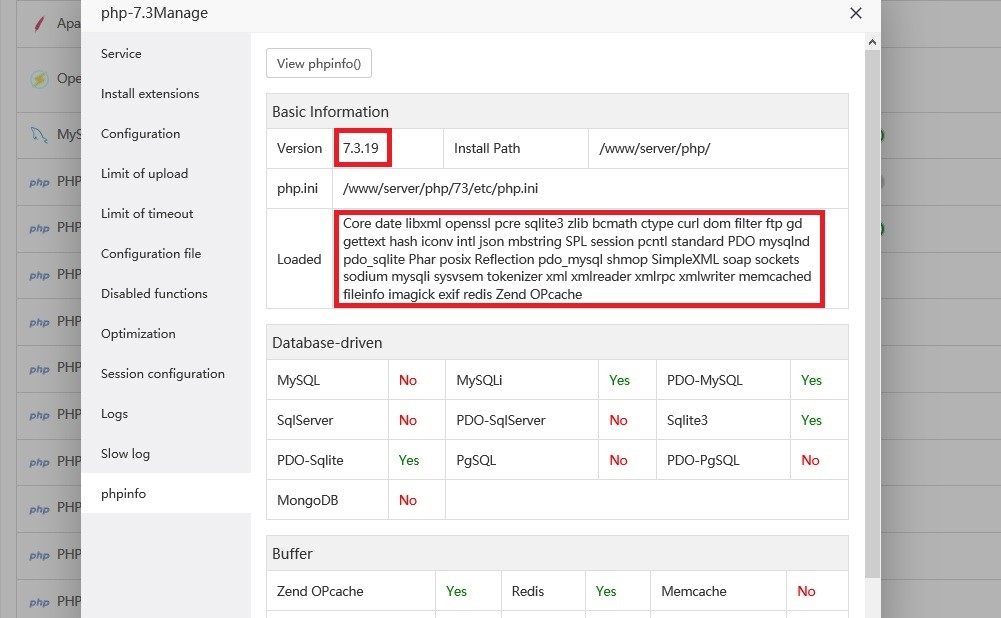This screenshot has width=1001, height=618.
Task: Open the Optimization tab
Action: coord(138,334)
